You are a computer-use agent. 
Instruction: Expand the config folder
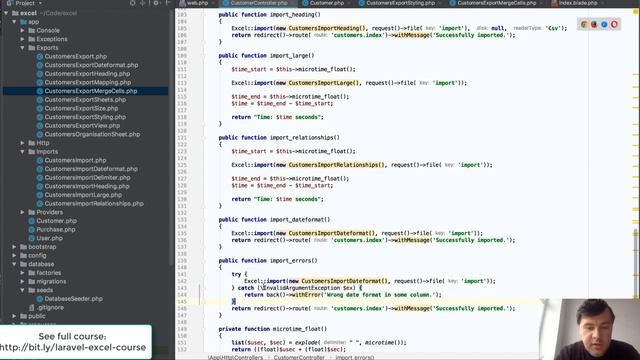[14, 256]
